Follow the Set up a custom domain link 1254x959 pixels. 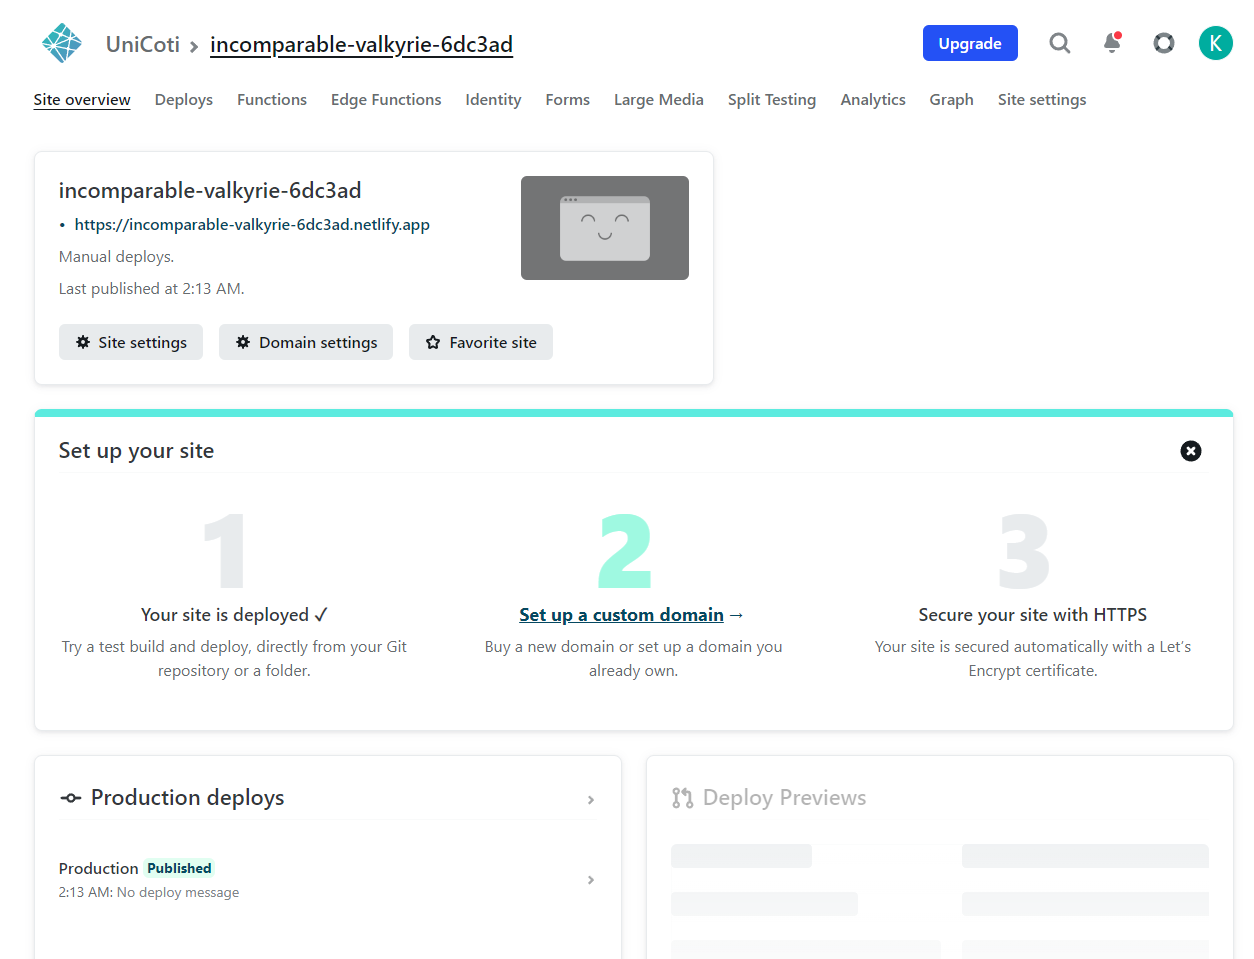[x=621, y=615]
